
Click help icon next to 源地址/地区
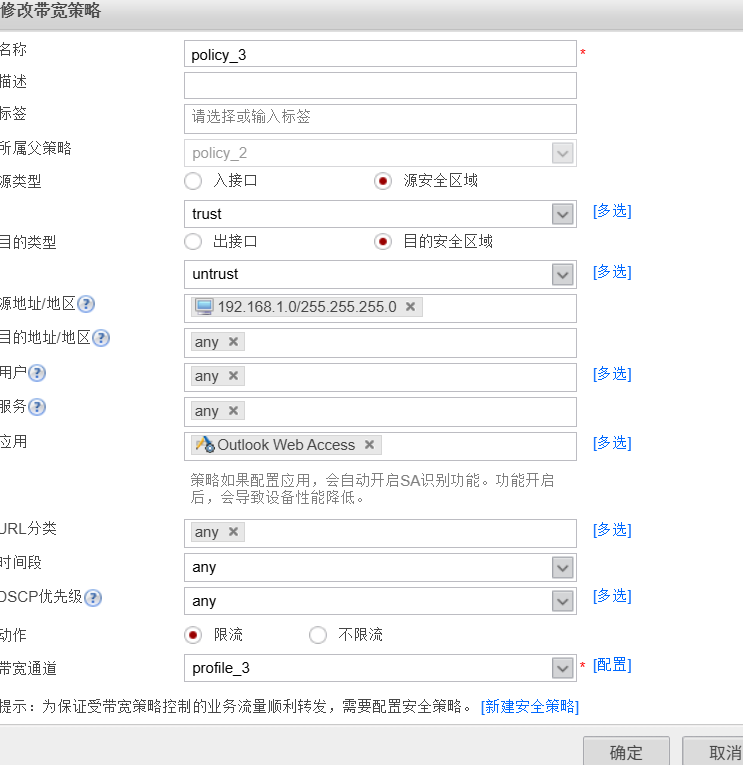(86, 304)
